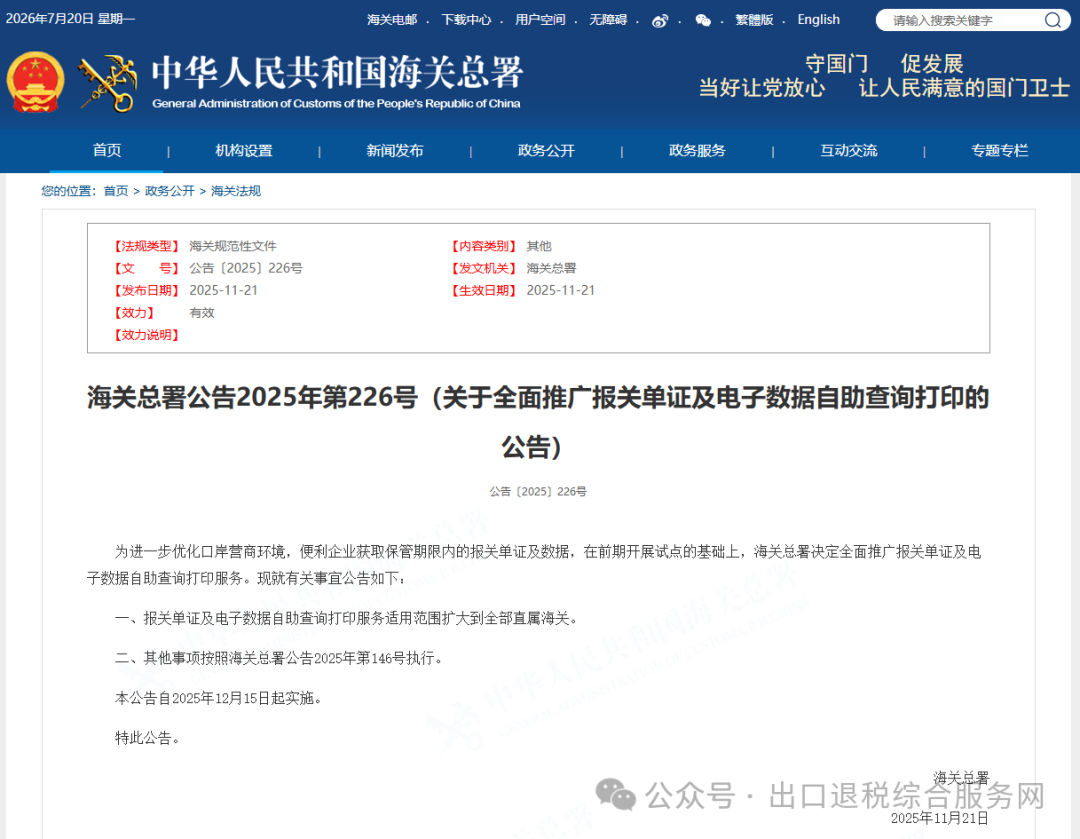Focus the search keyword input field

964,20
